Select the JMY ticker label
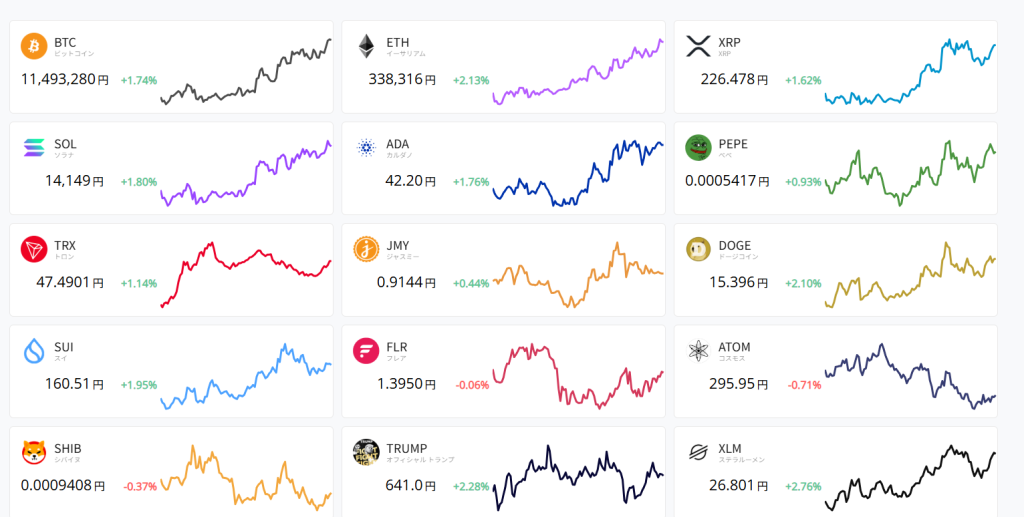The image size is (1024, 517). [397, 245]
